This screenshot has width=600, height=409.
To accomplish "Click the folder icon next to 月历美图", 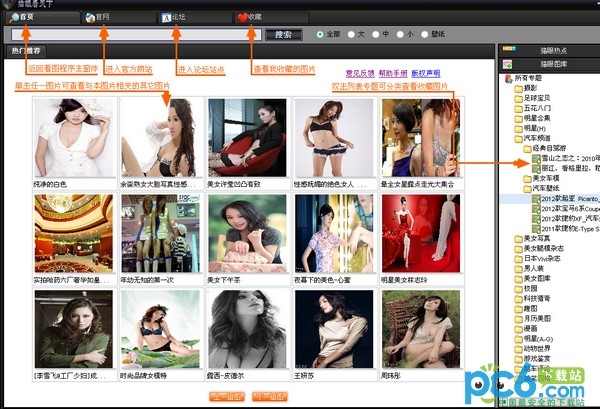I will (518, 319).
